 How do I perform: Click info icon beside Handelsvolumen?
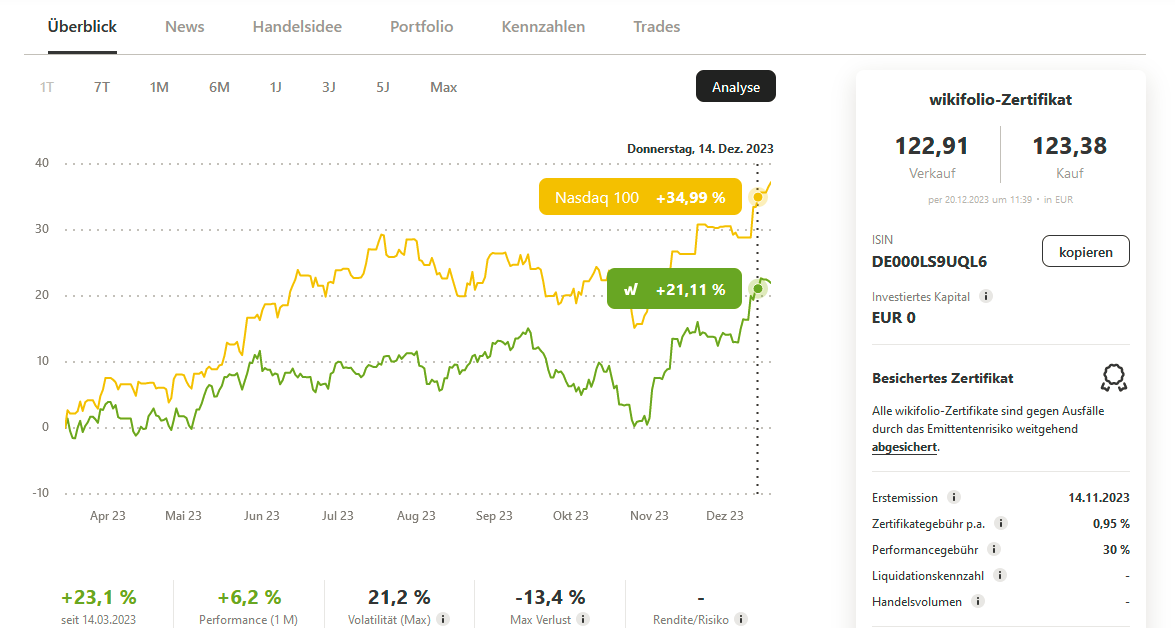tap(978, 601)
